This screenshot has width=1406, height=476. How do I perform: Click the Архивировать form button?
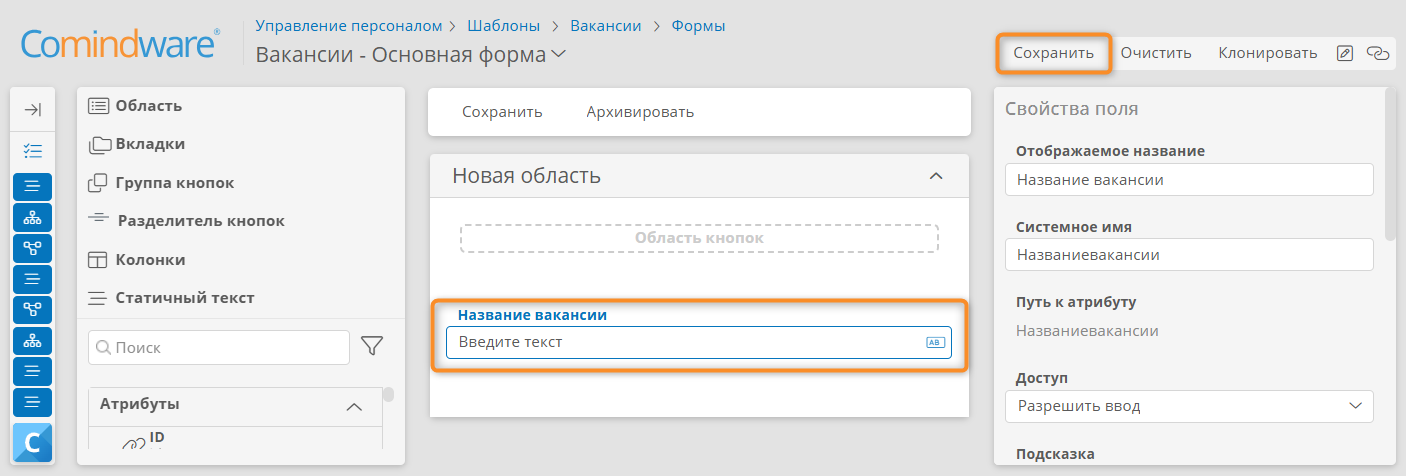640,112
